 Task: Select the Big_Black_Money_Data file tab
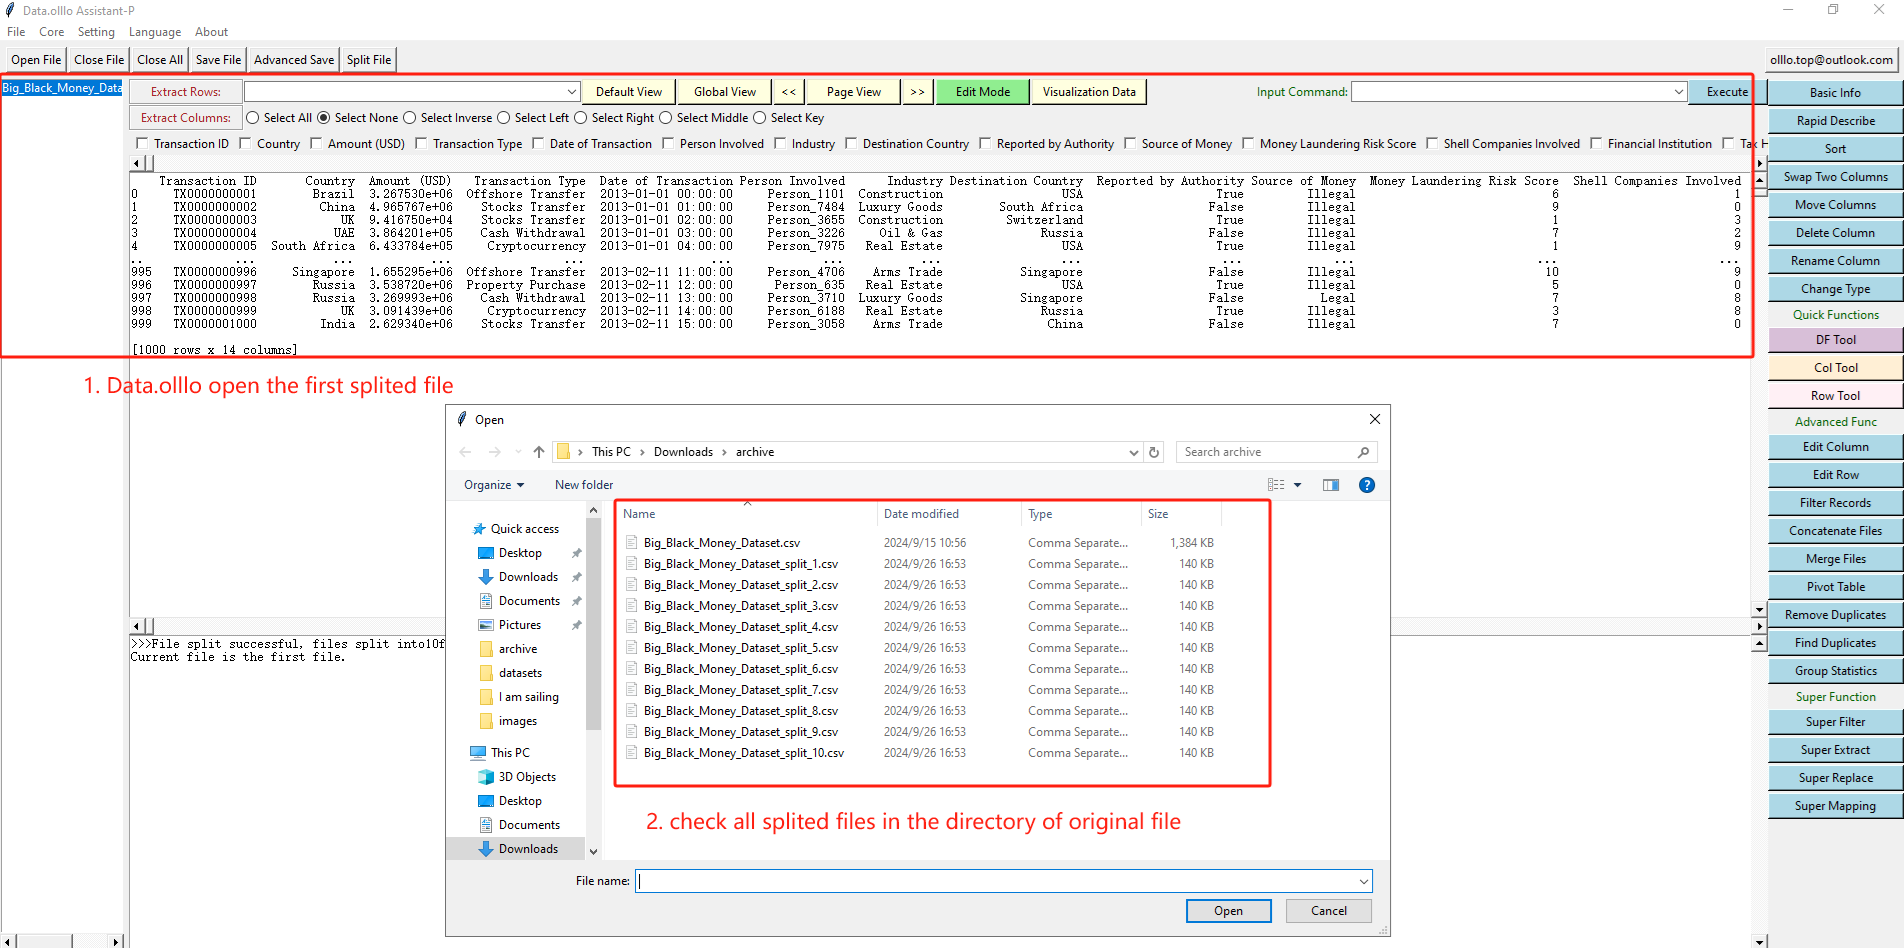(x=62, y=88)
